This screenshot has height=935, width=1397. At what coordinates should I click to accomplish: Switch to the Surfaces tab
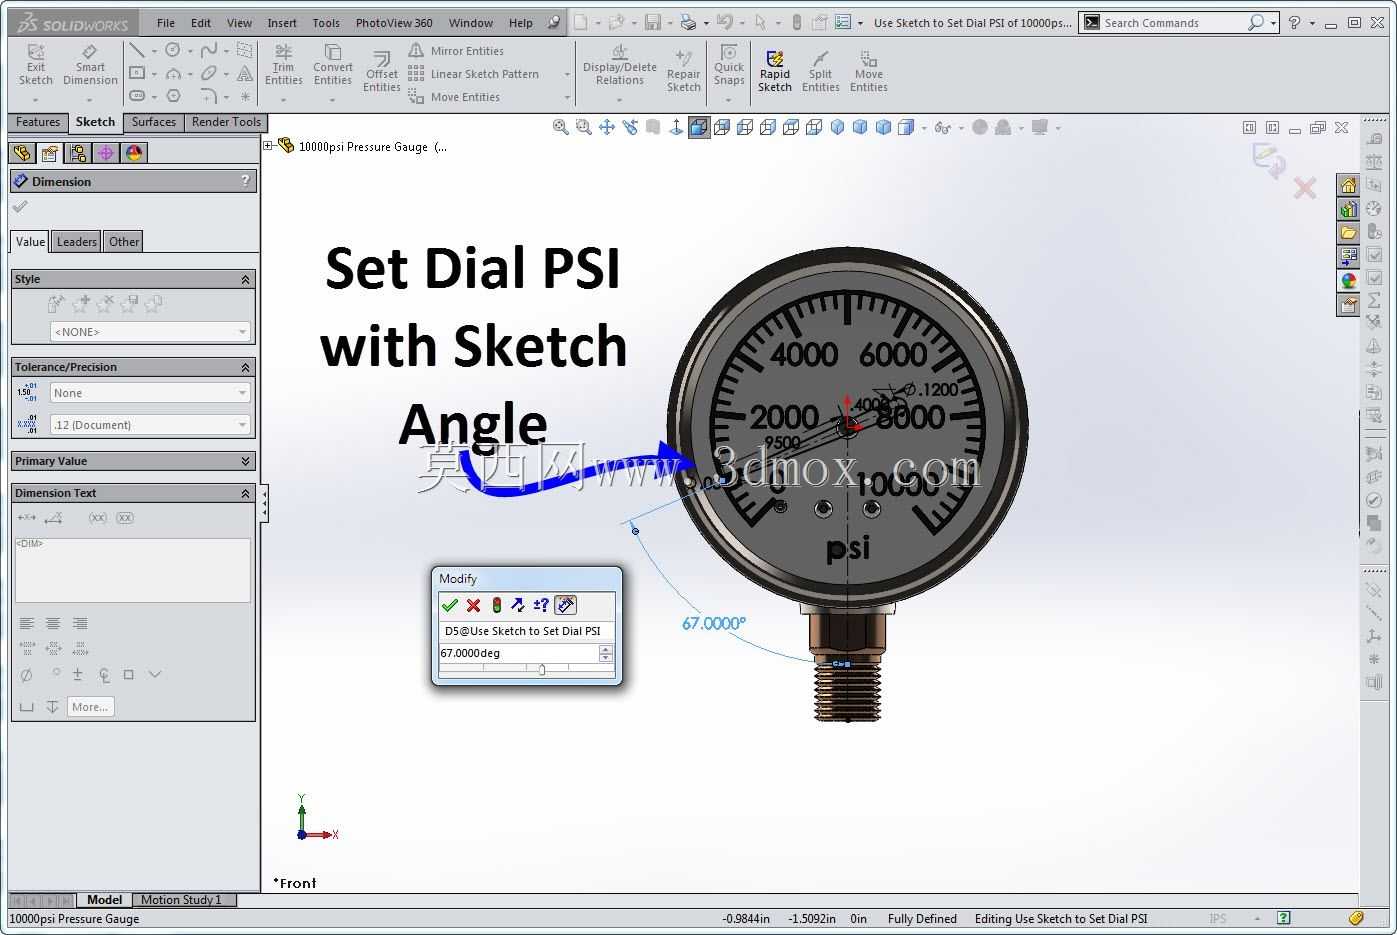[x=154, y=122]
